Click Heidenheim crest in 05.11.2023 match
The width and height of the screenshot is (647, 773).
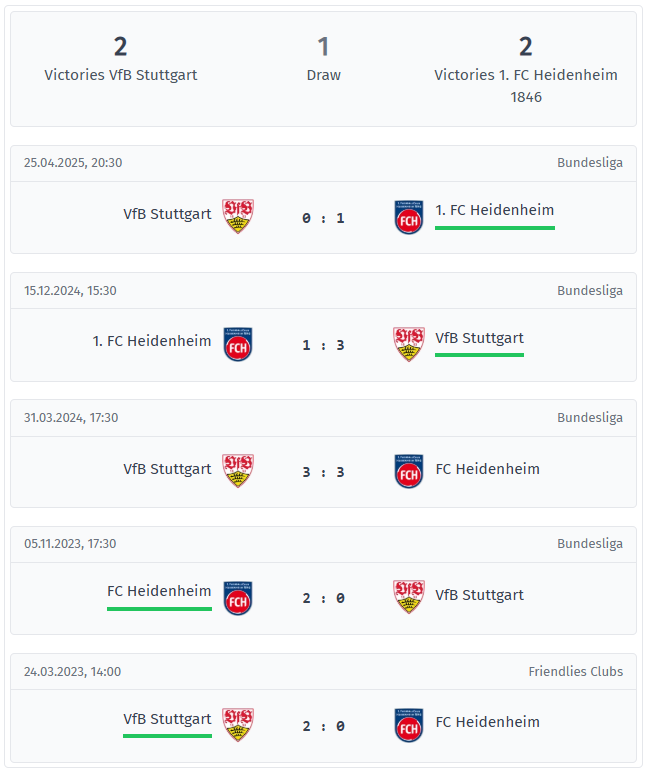pos(238,598)
